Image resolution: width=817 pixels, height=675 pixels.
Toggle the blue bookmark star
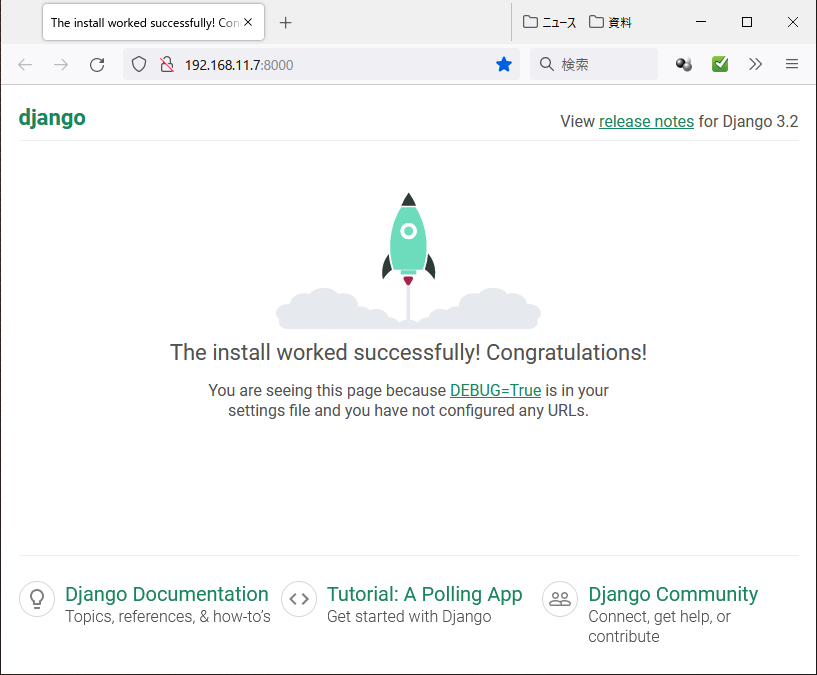pos(504,65)
